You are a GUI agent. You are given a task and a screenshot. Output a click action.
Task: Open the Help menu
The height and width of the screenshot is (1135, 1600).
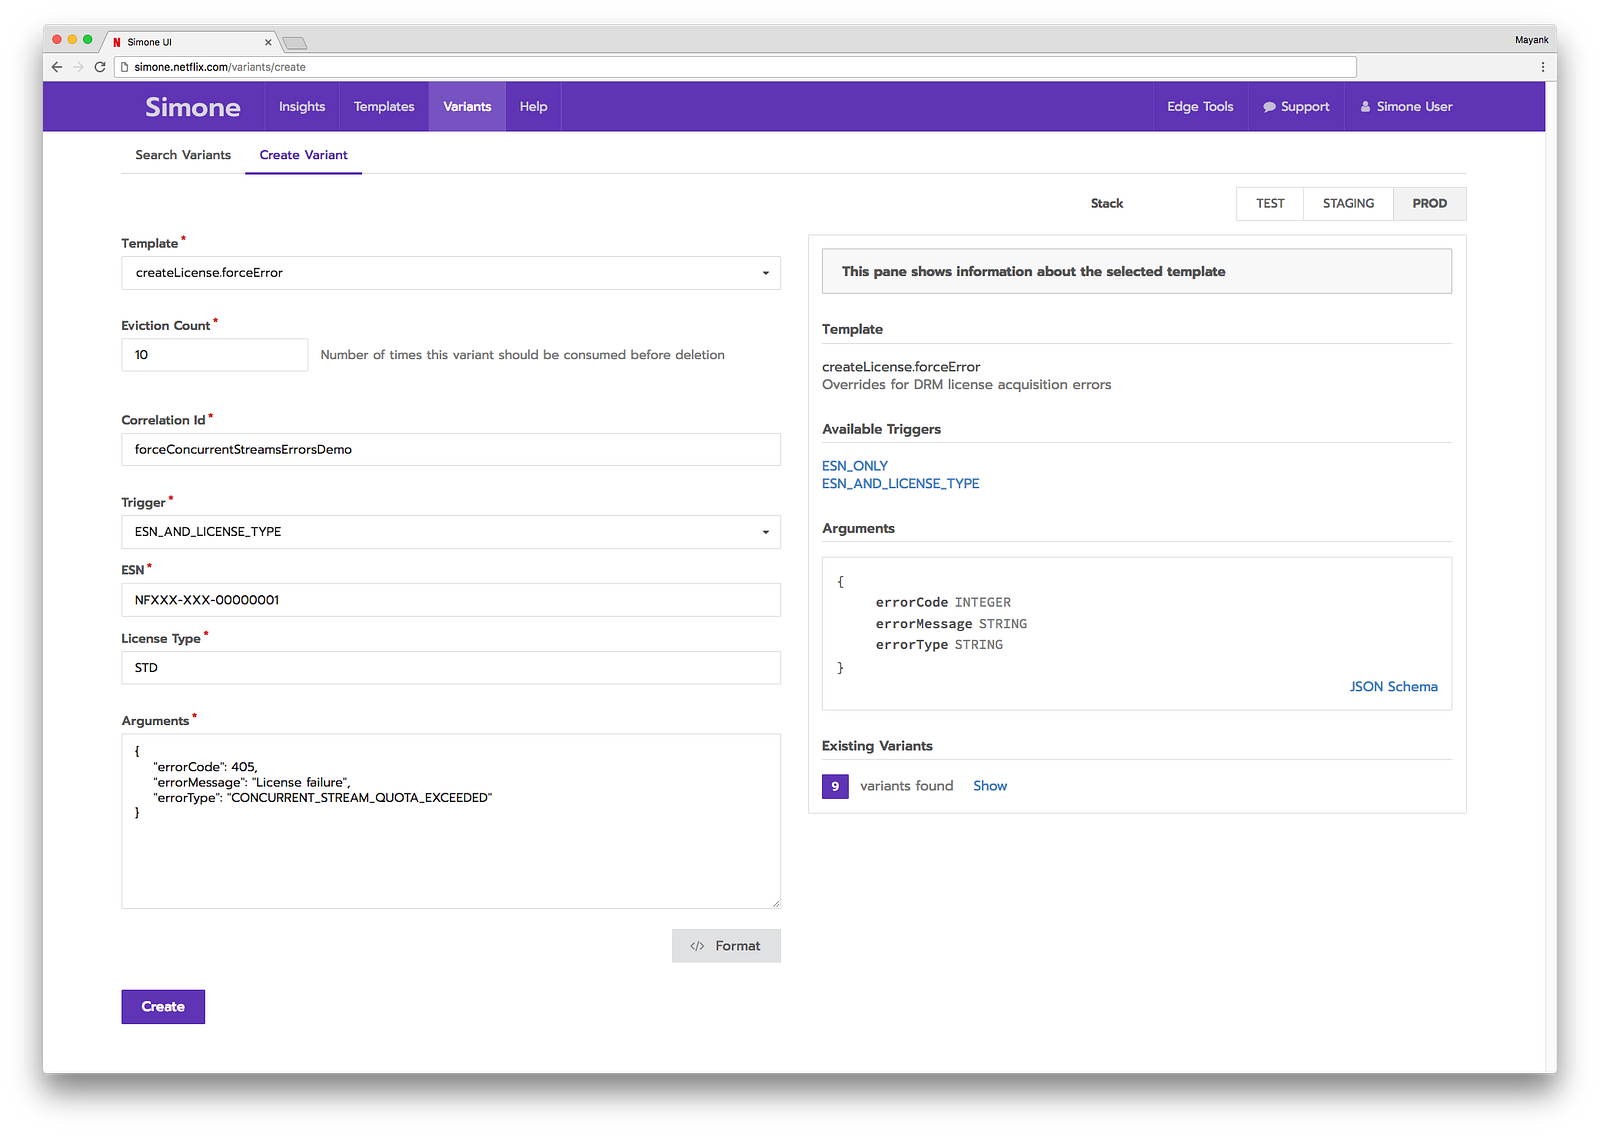click(x=533, y=107)
